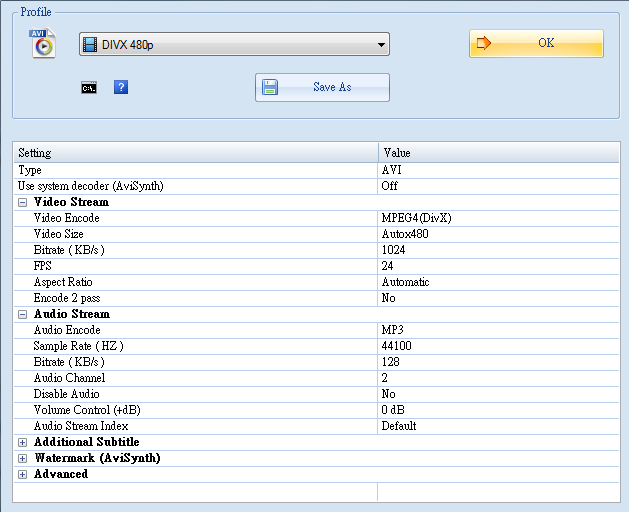The image size is (629, 512).
Task: Toggle the Disable Audio value
Action: [x=500, y=394]
